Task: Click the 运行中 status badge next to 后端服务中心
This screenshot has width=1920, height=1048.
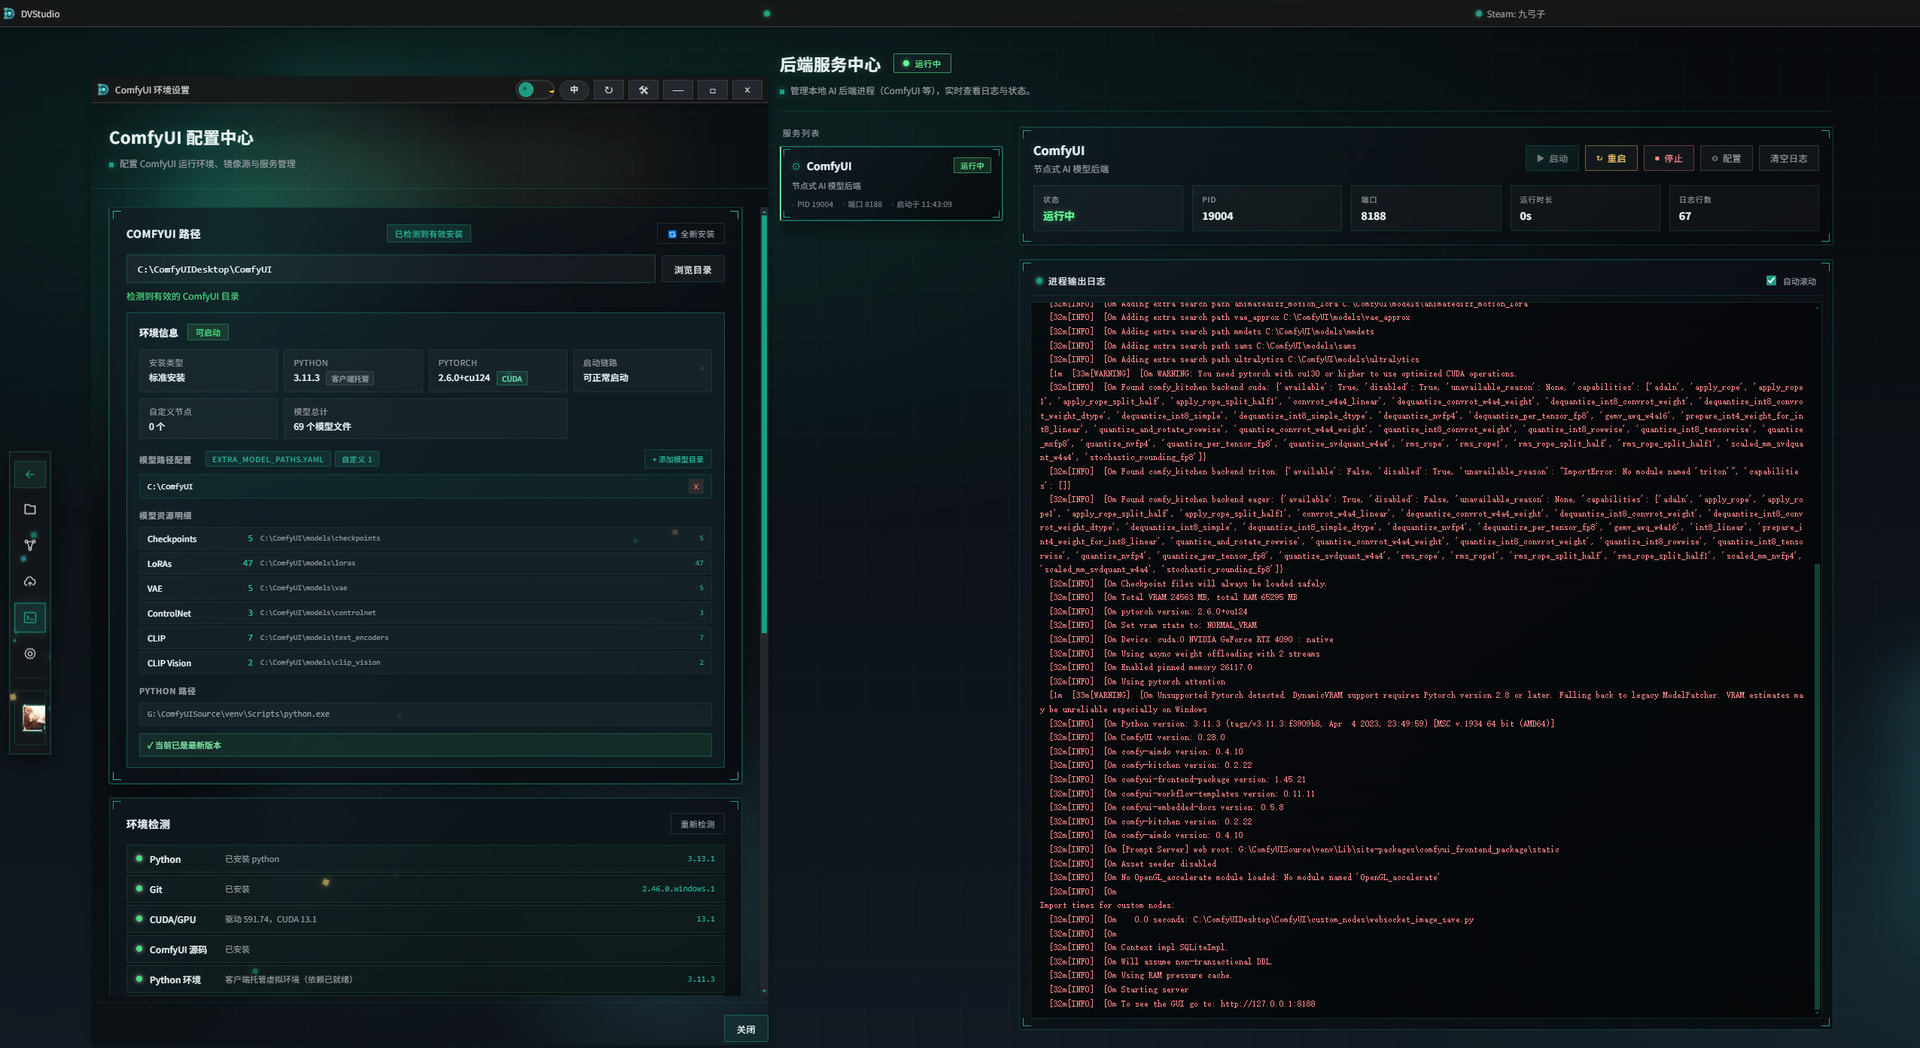Action: point(922,64)
